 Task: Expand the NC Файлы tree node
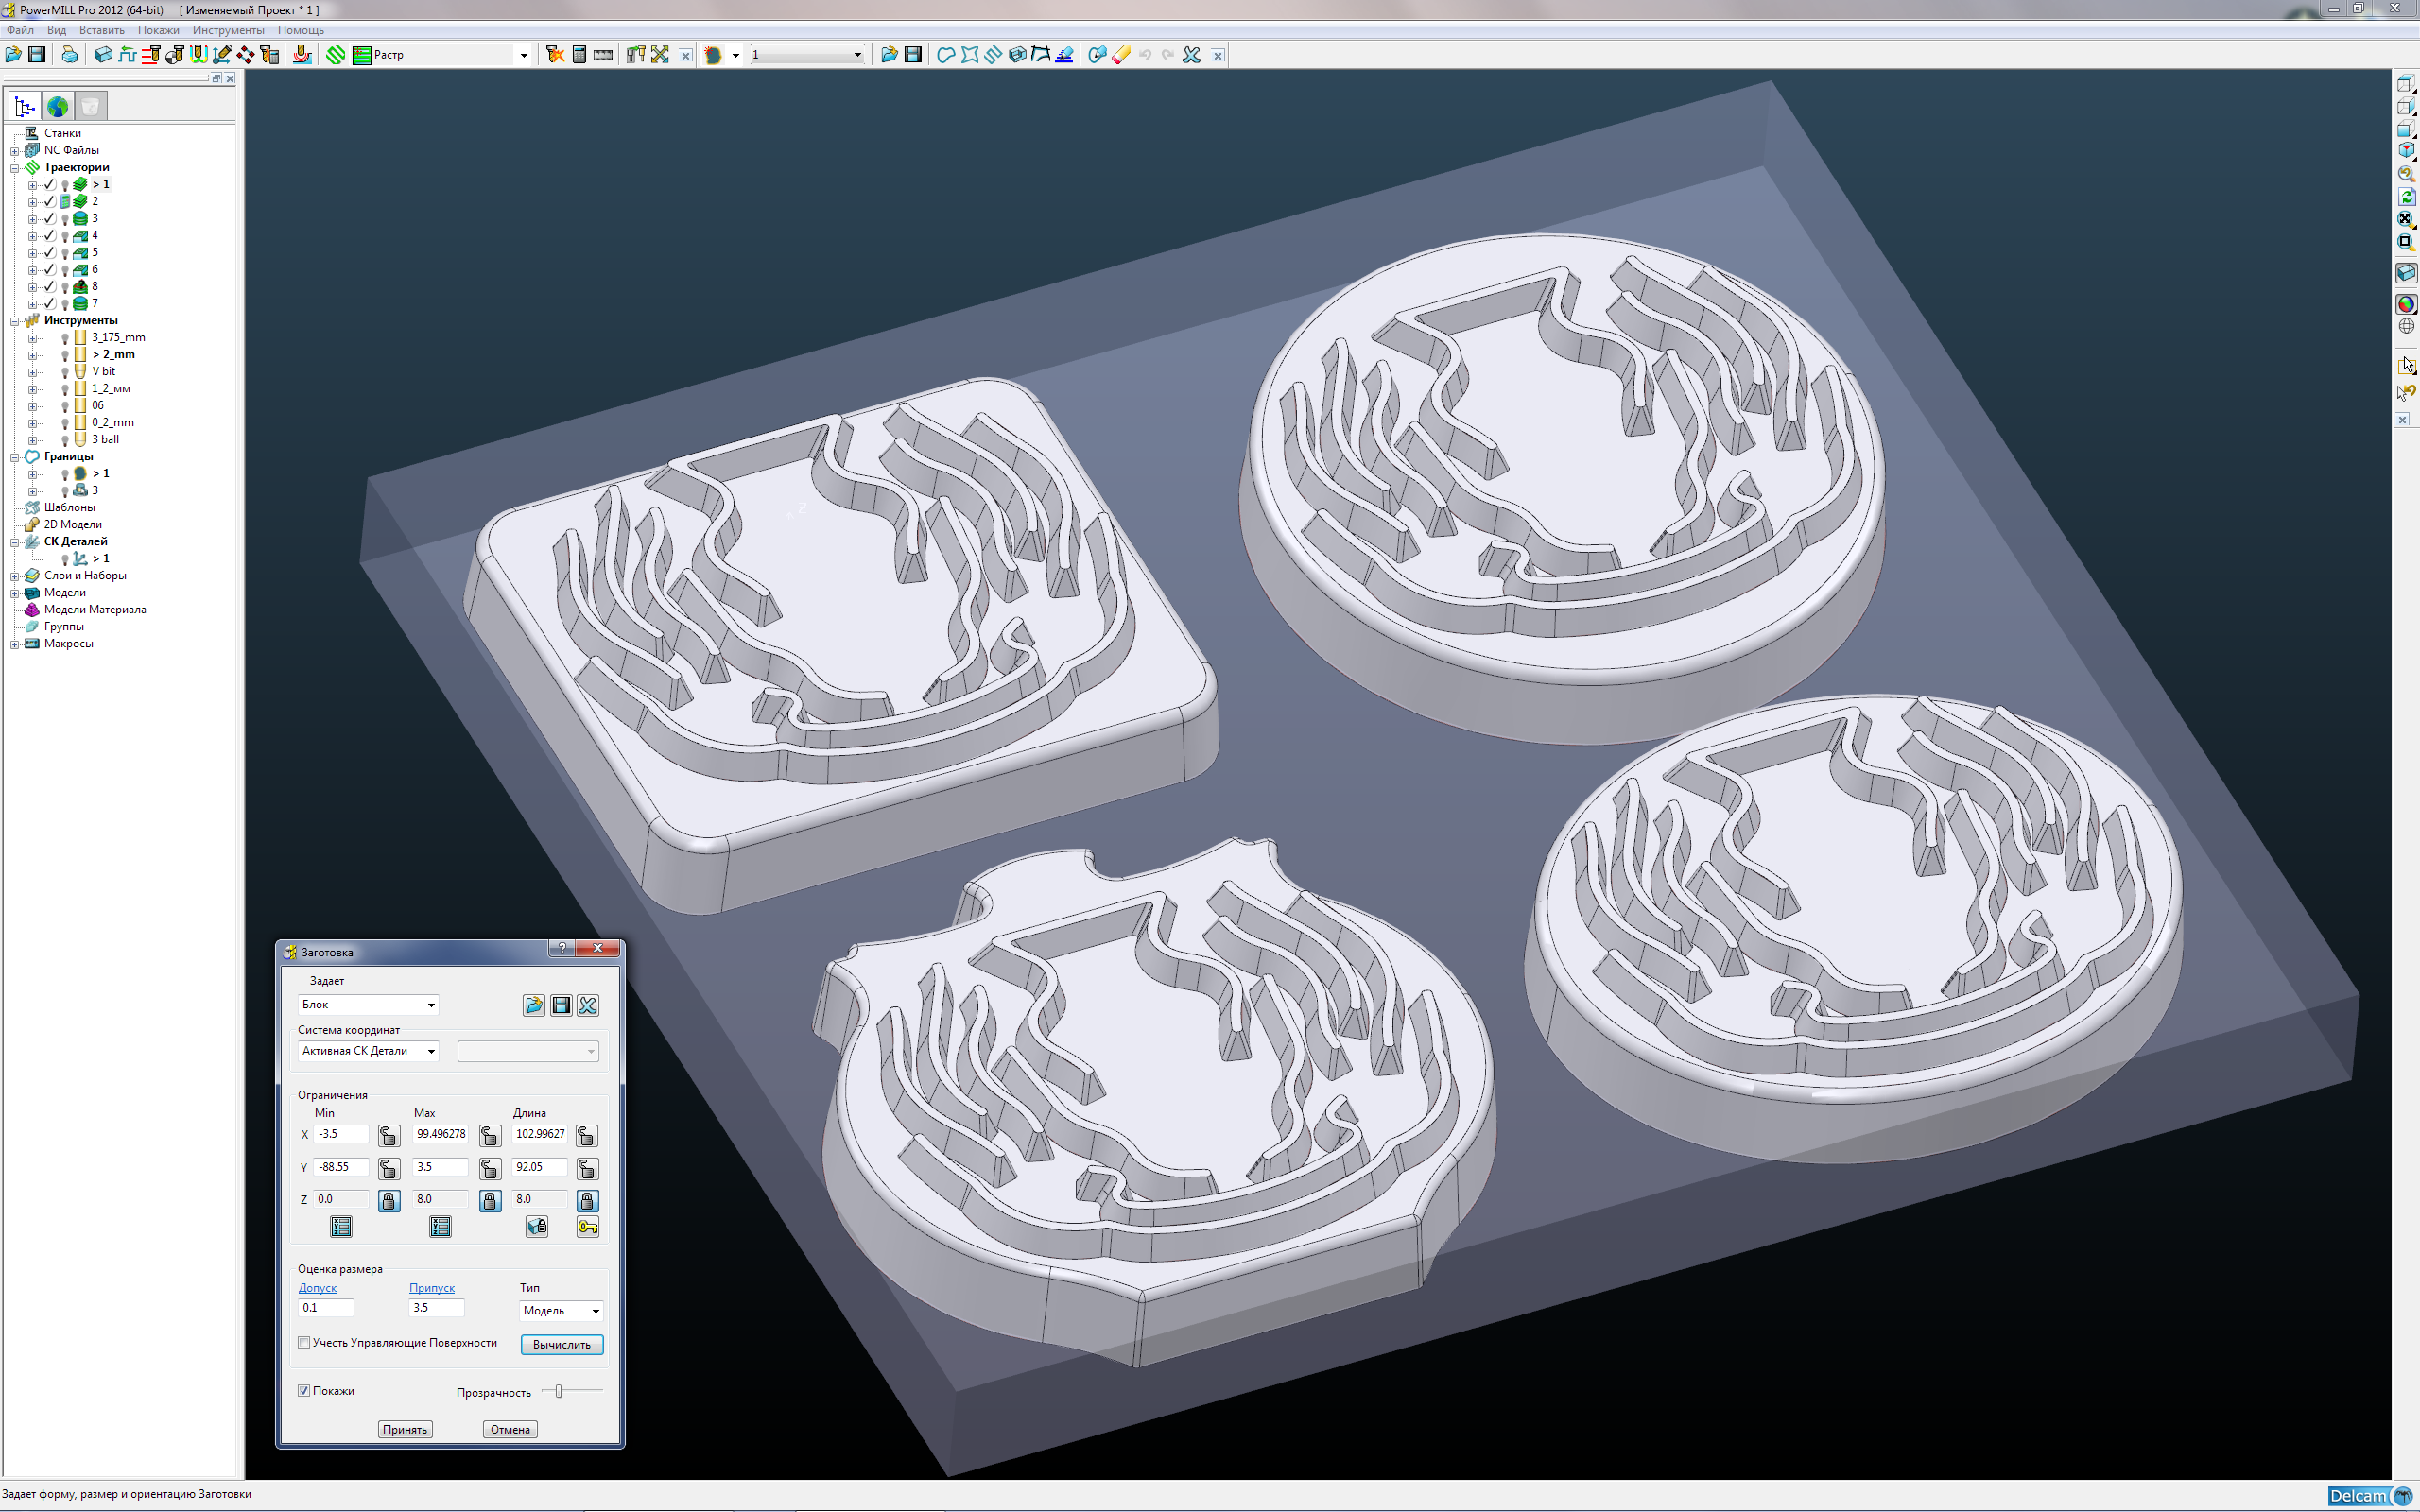tap(15, 151)
